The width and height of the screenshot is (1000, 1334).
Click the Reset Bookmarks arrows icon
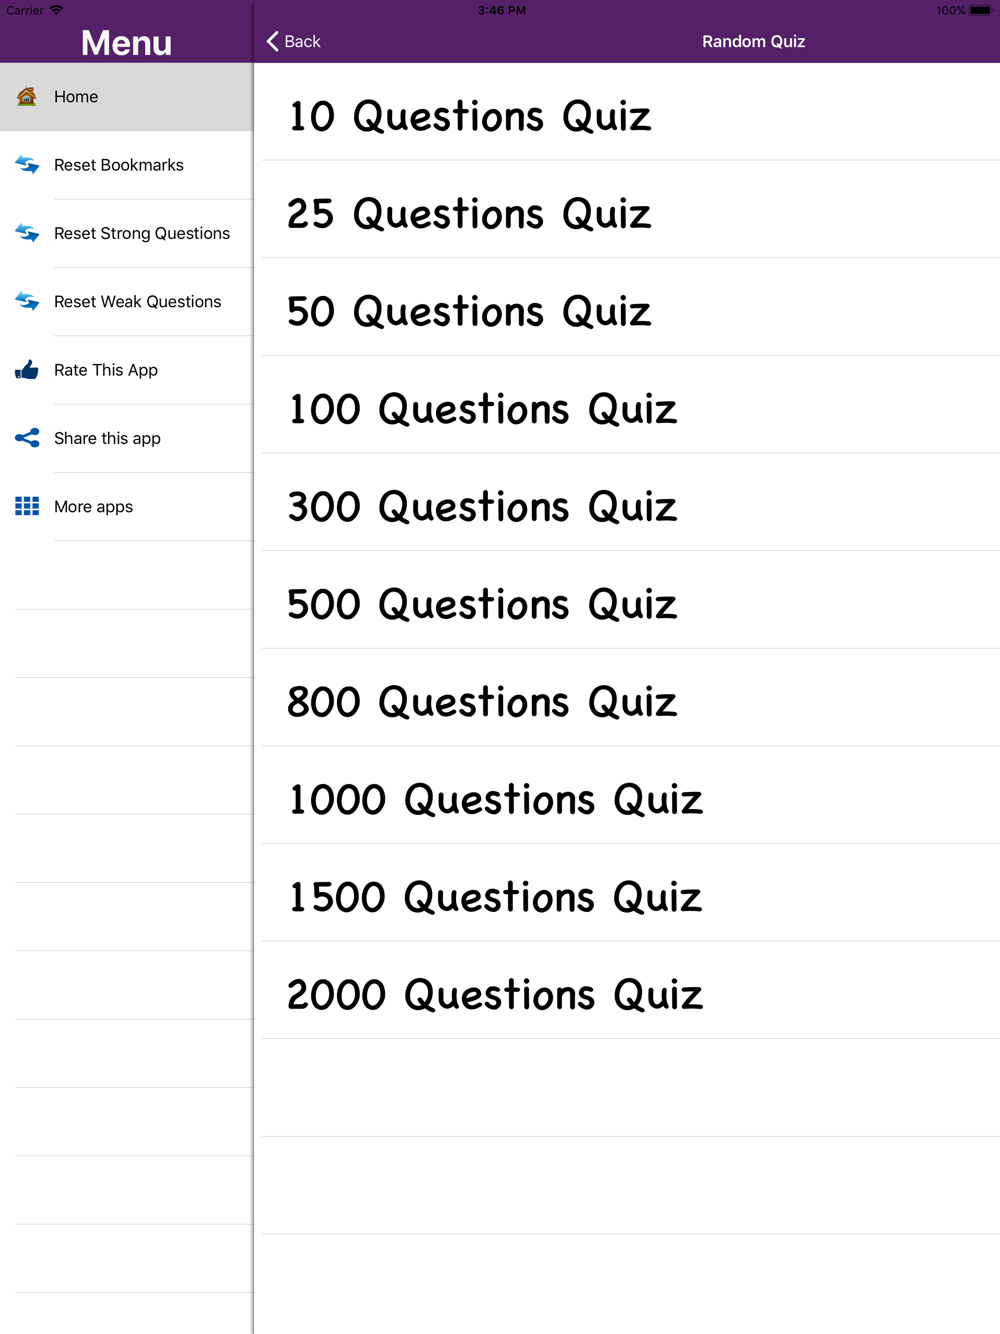coord(27,165)
